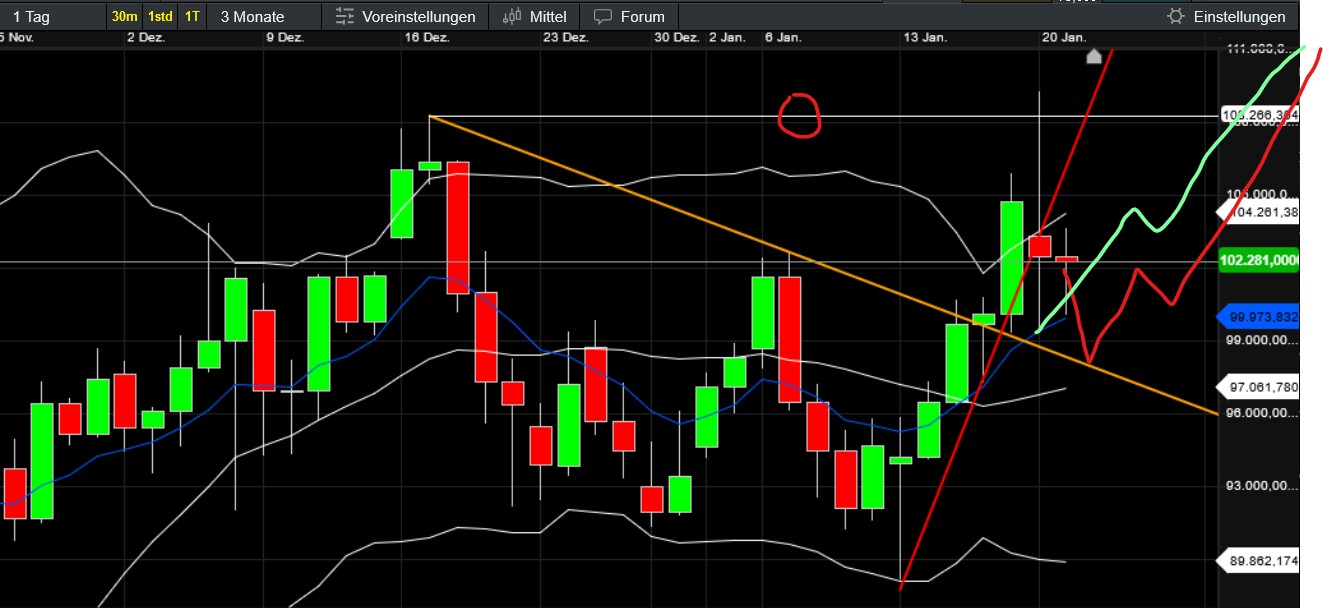Select the 1std timeframe
Screen dimensions: 1323x608
click(x=159, y=16)
